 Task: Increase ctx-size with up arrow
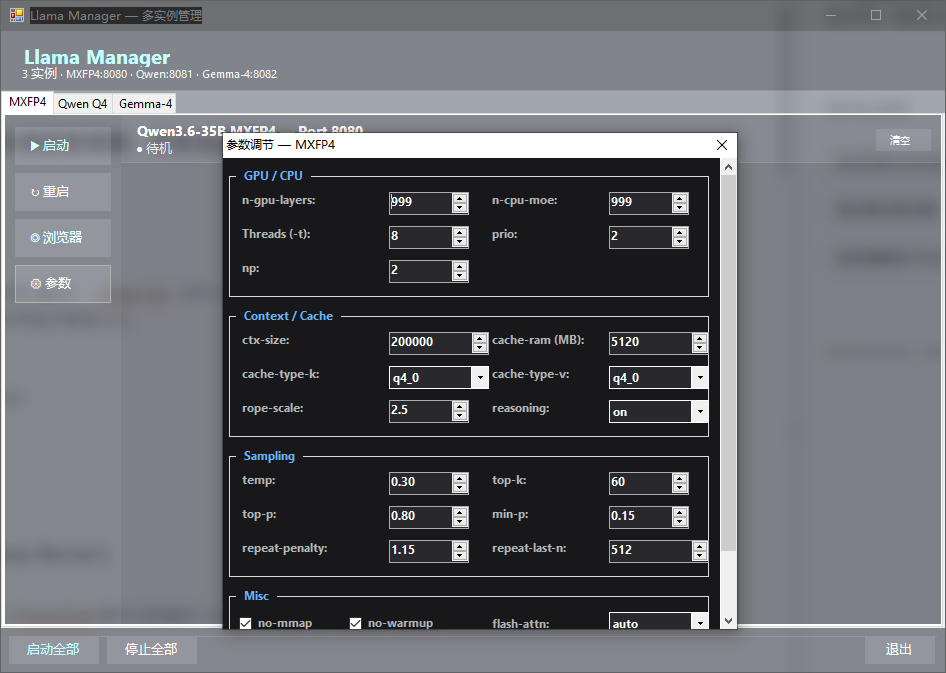click(x=480, y=338)
